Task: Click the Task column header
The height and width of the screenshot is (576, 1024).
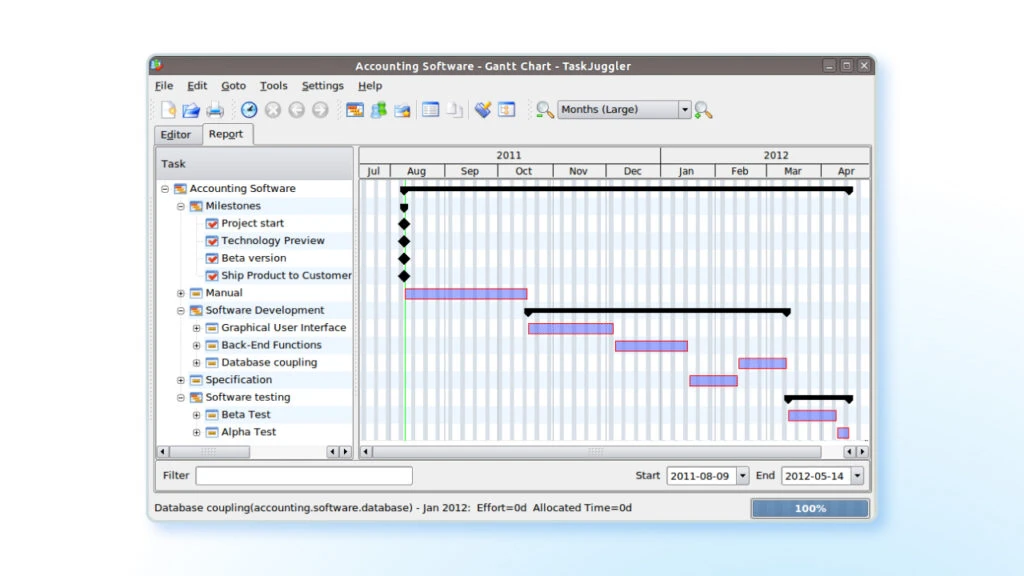Action: click(255, 164)
